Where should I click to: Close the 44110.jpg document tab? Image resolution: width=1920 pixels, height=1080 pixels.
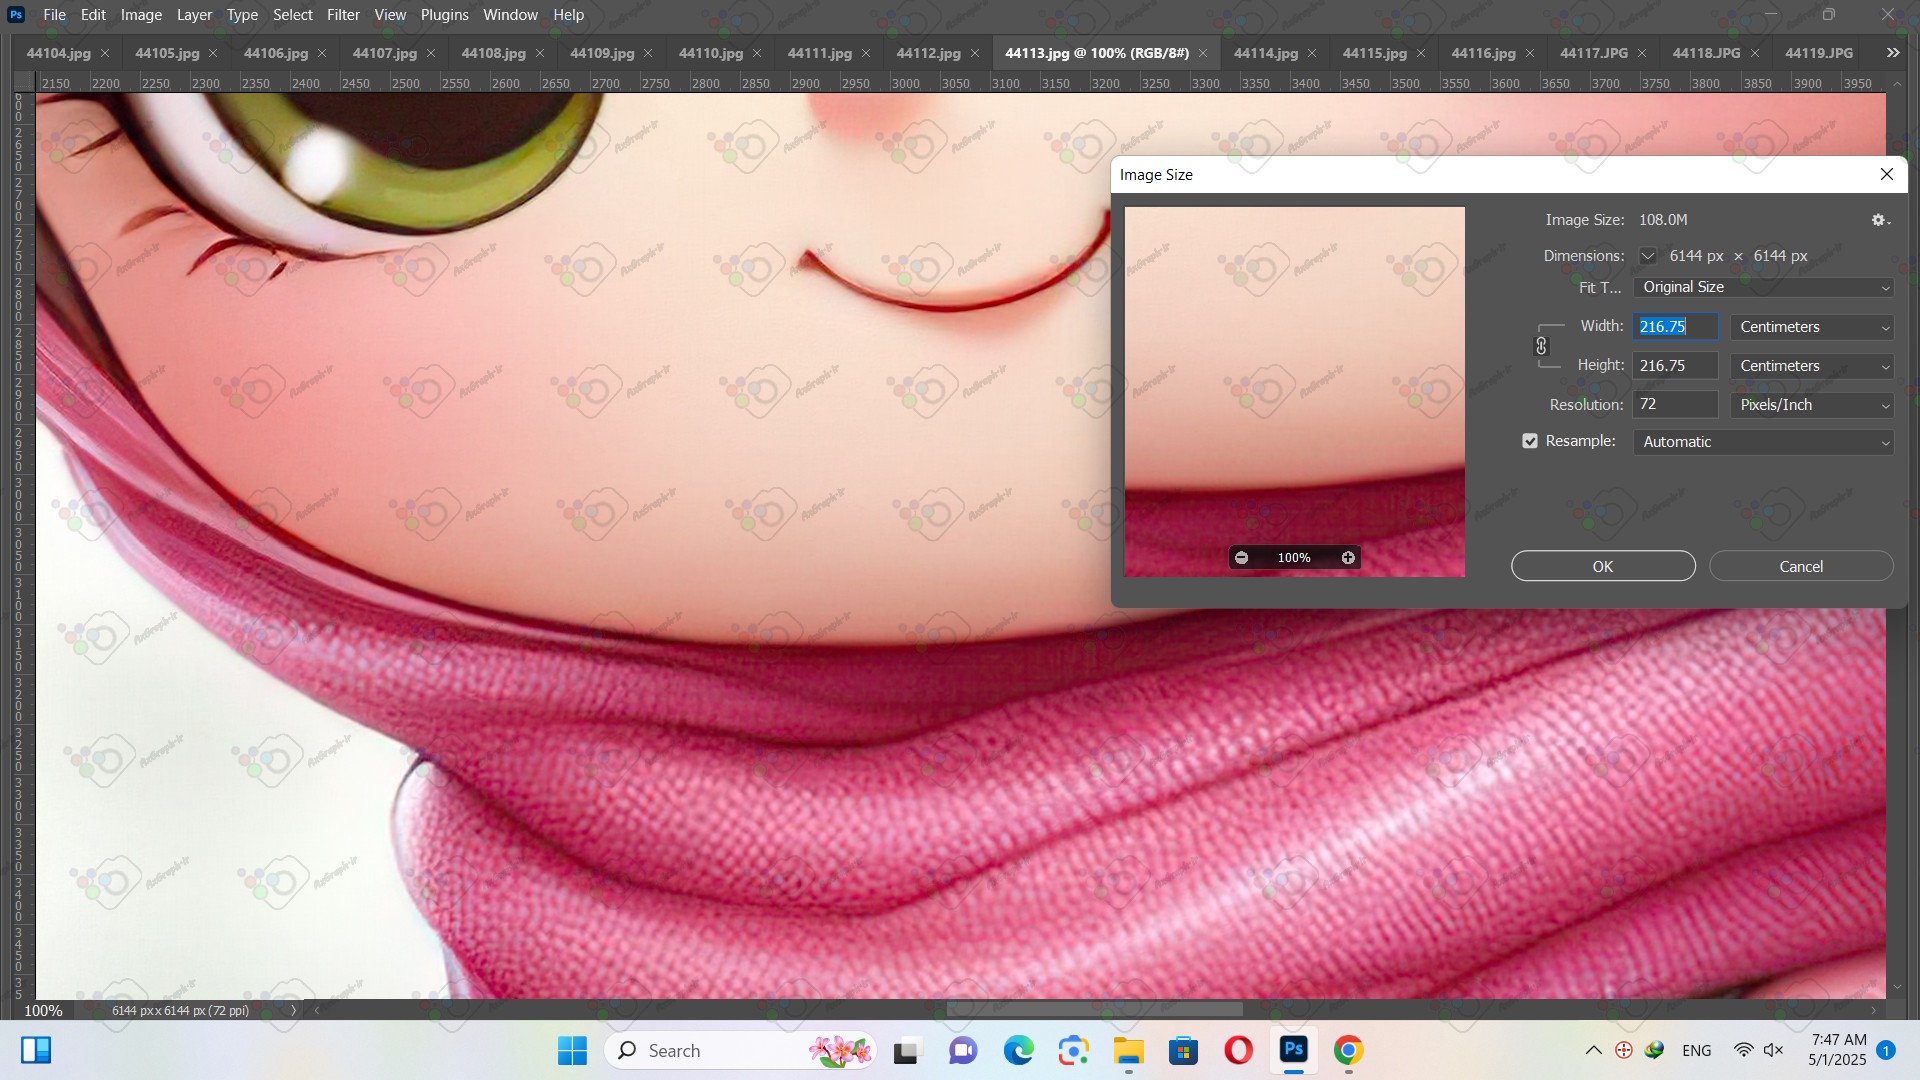757,54
